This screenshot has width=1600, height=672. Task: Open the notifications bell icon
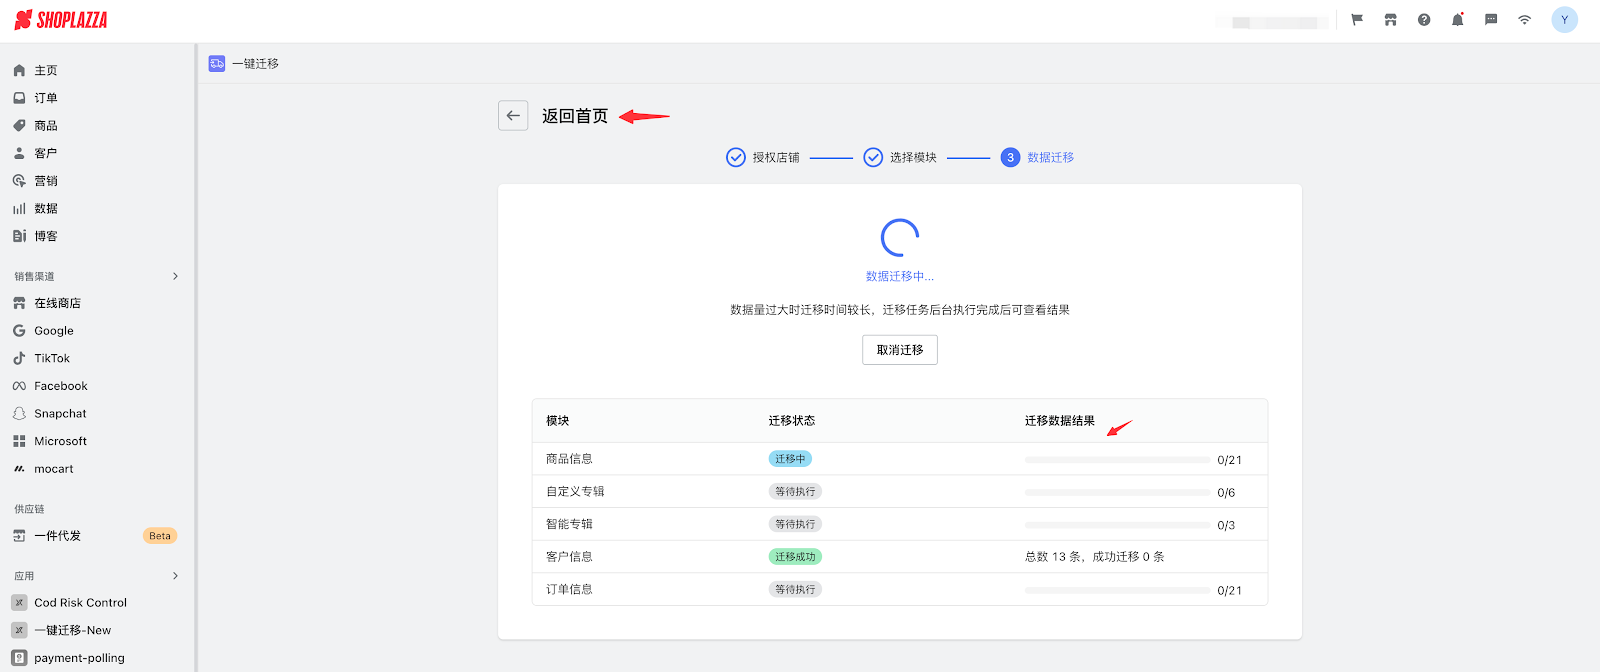tap(1457, 20)
